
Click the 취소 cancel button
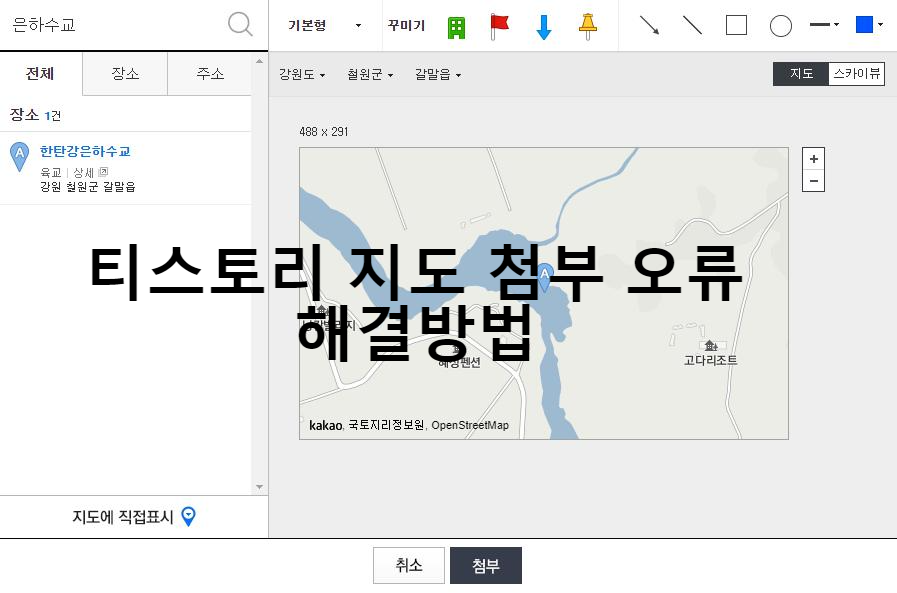pos(408,566)
